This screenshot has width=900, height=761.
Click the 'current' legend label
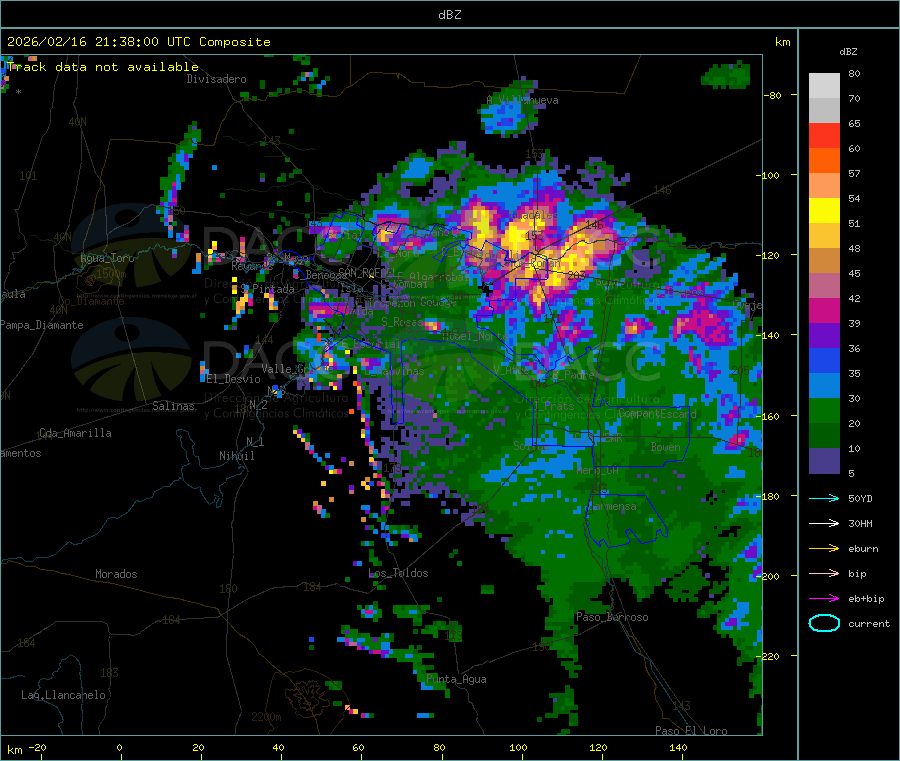pos(869,624)
